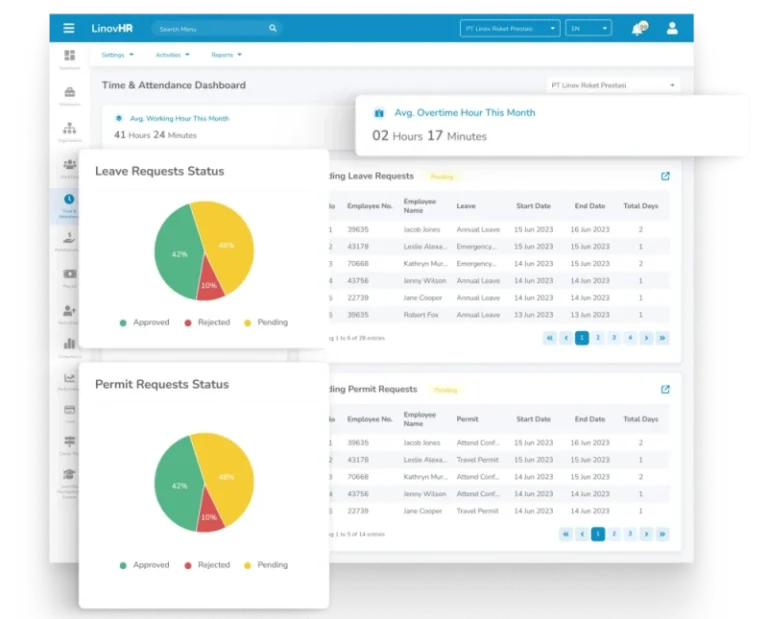Open the user profile icon

[x=673, y=28]
